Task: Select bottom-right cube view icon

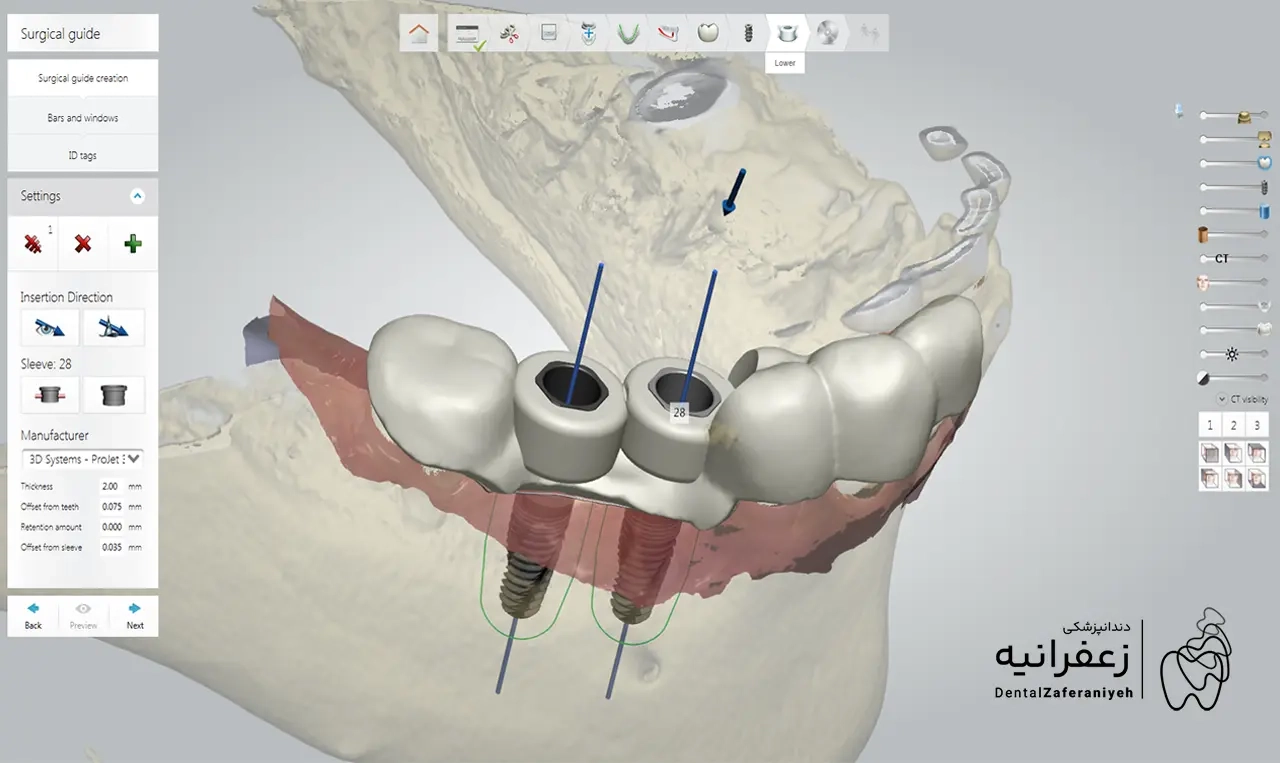Action: [1258, 478]
